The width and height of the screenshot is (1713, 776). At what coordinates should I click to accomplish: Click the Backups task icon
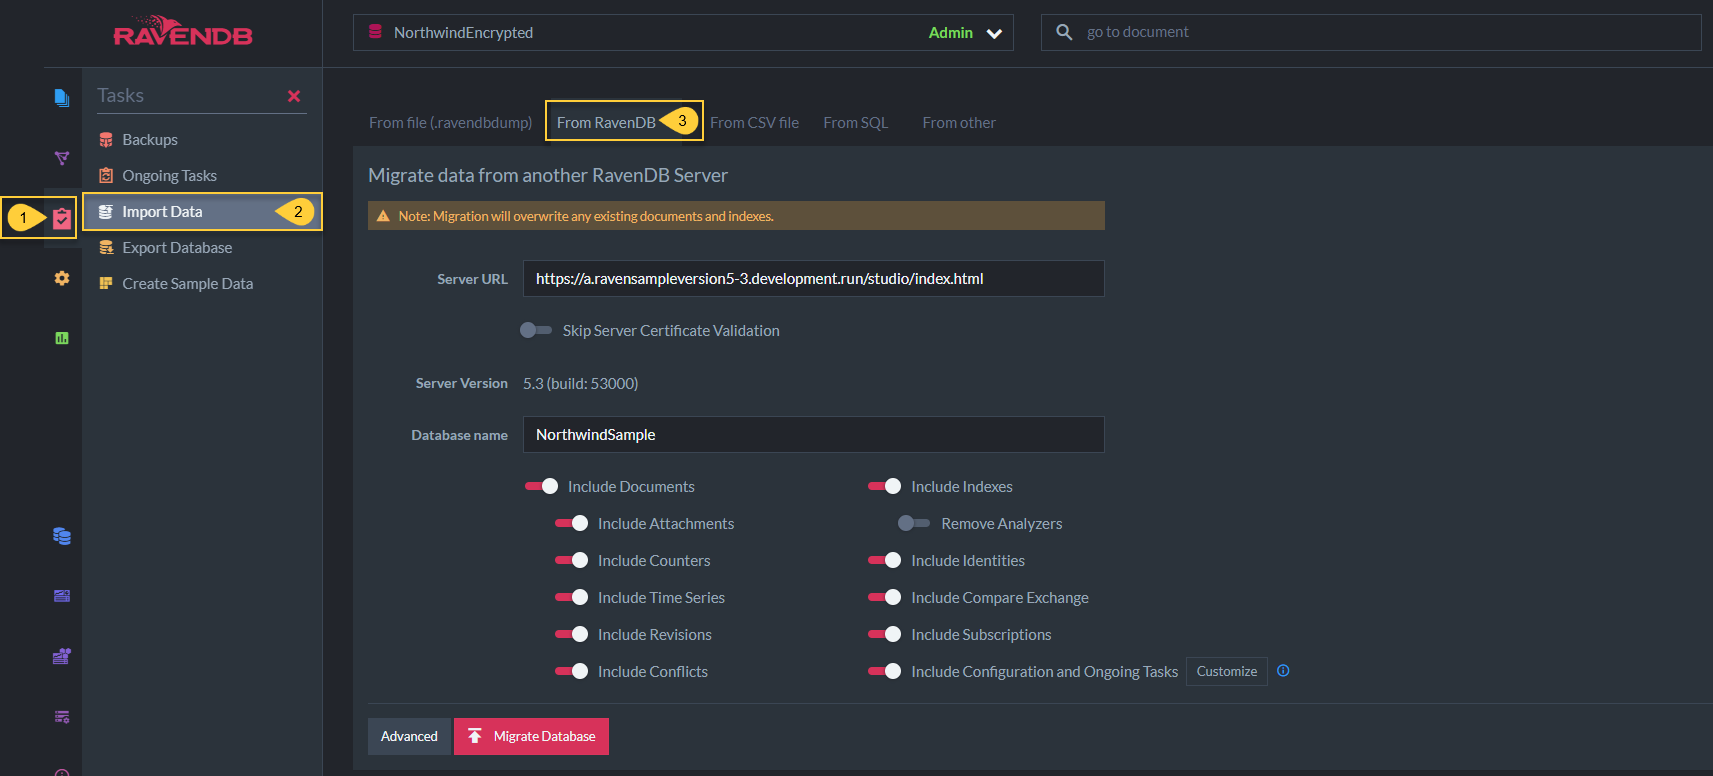point(106,140)
